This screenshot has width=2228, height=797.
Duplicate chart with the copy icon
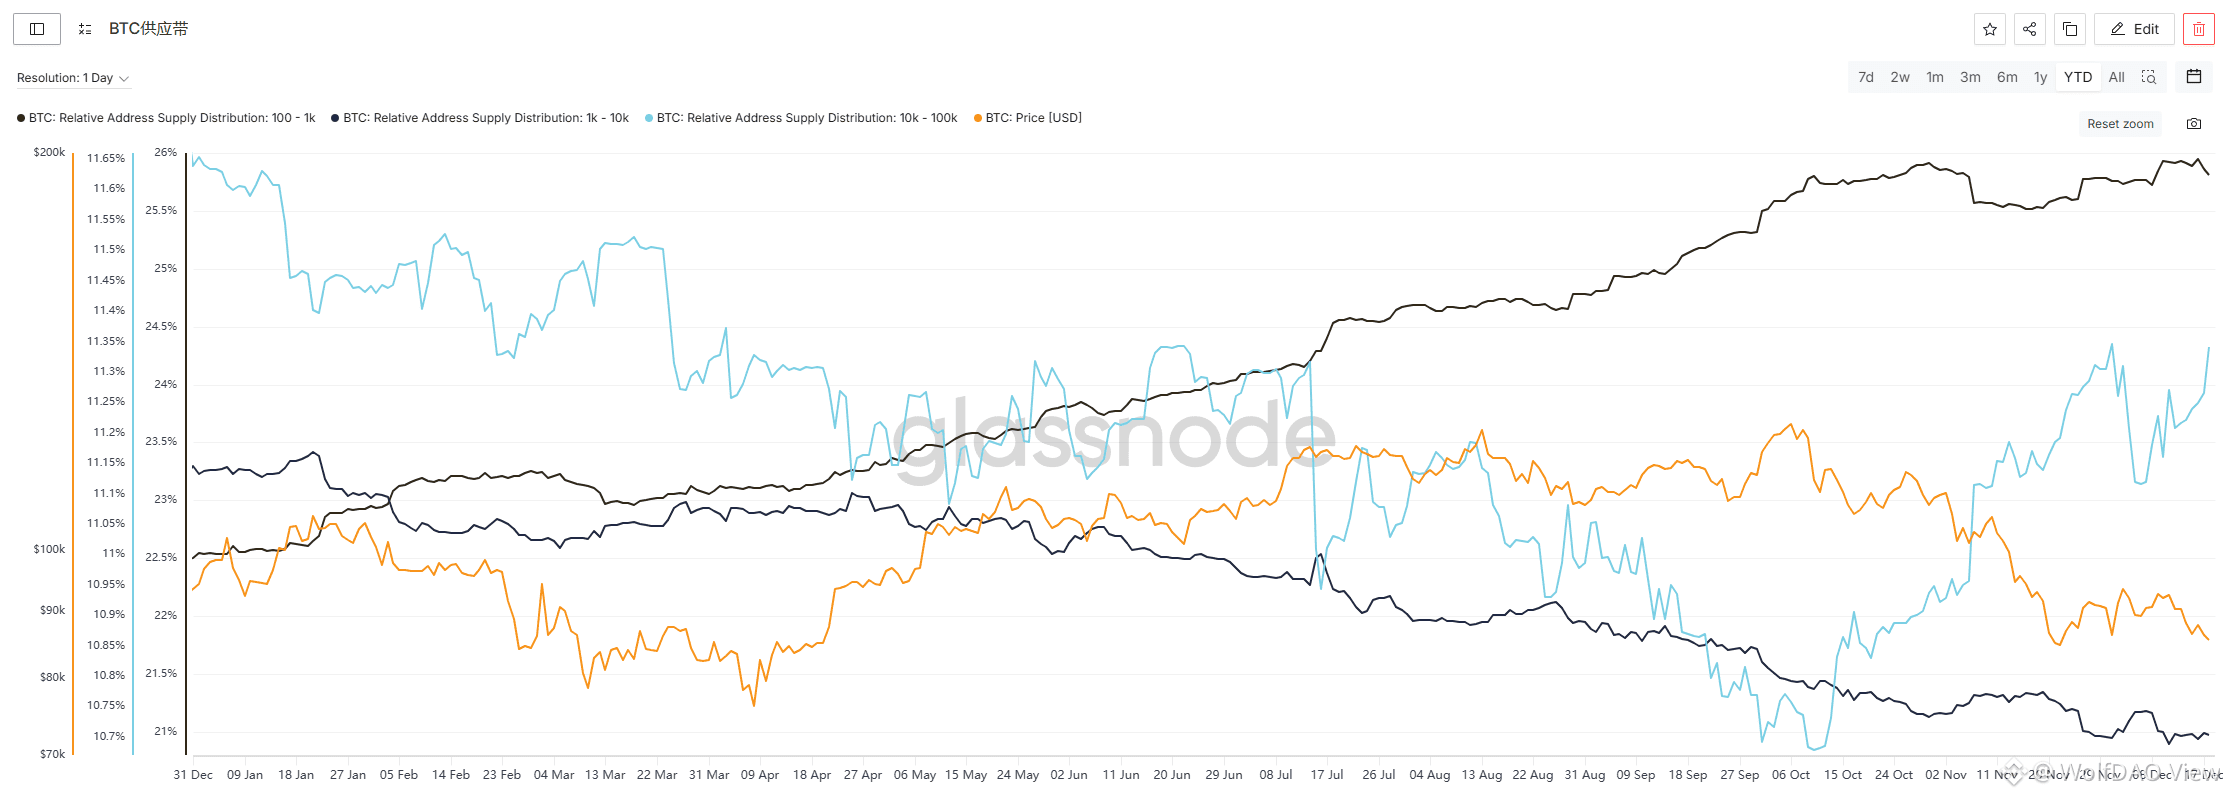2070,29
